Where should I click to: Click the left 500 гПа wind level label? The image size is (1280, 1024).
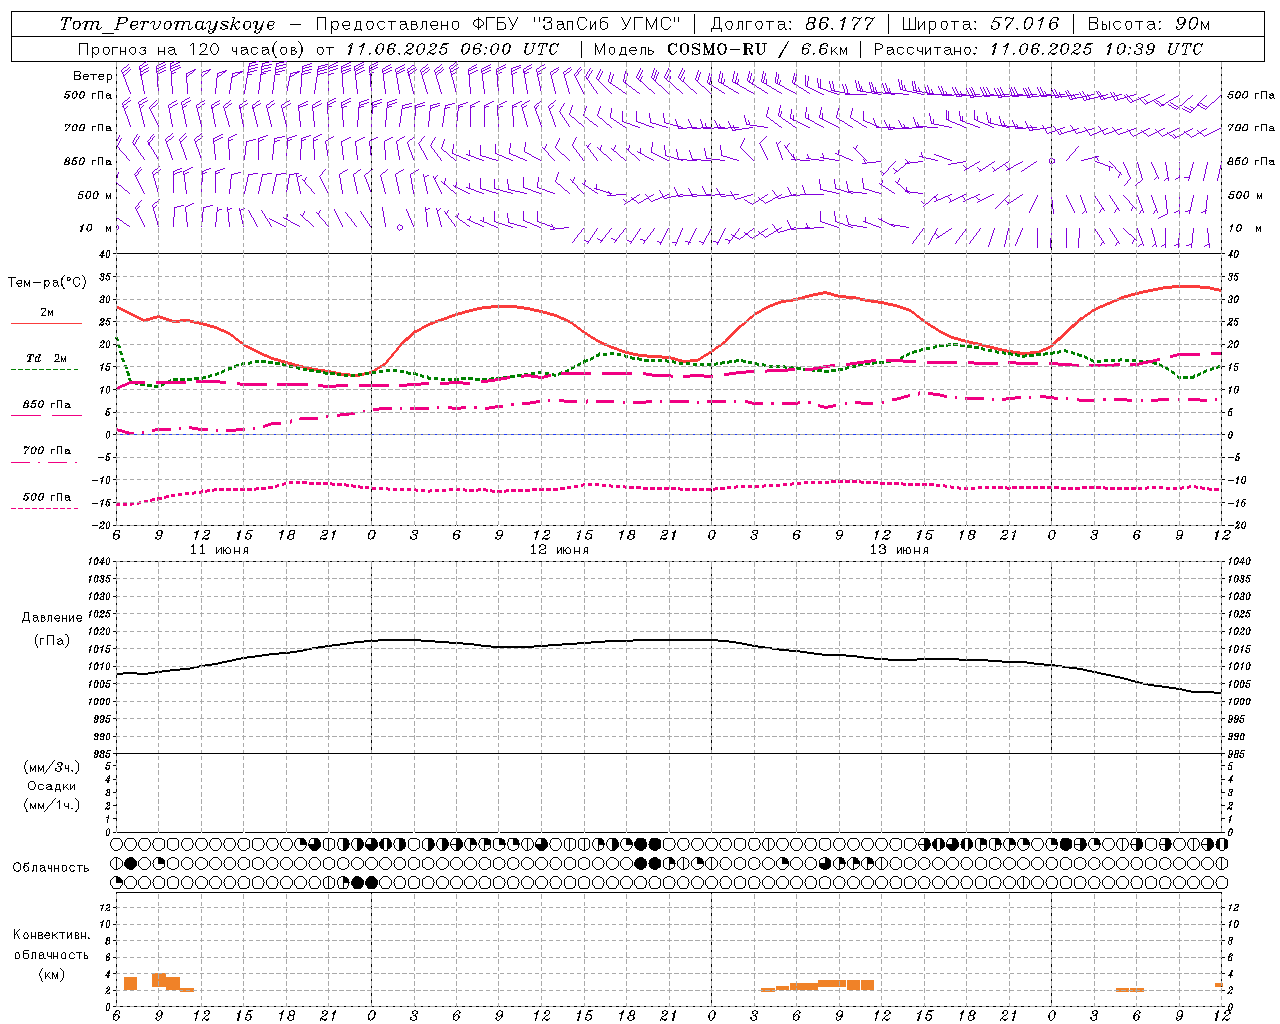pyautogui.click(x=87, y=95)
